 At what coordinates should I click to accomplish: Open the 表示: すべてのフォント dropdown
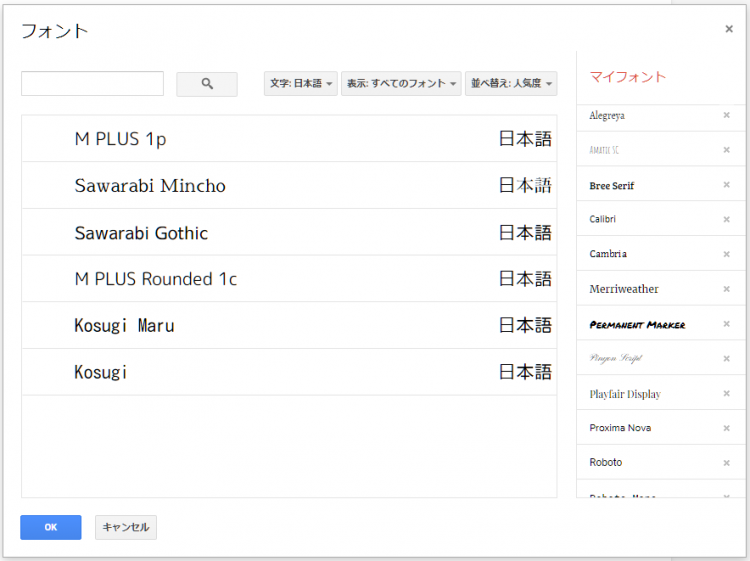tap(401, 84)
